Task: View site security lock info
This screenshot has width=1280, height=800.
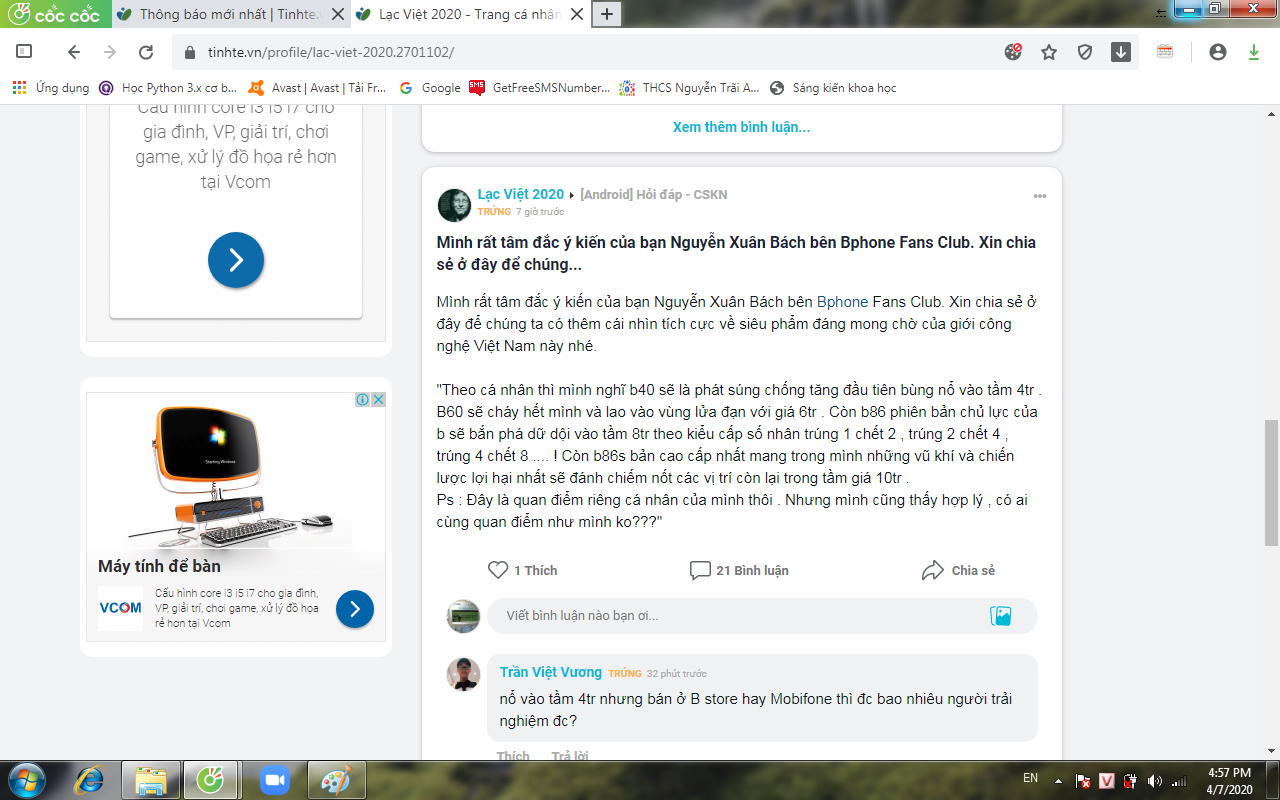Action: click(x=190, y=52)
